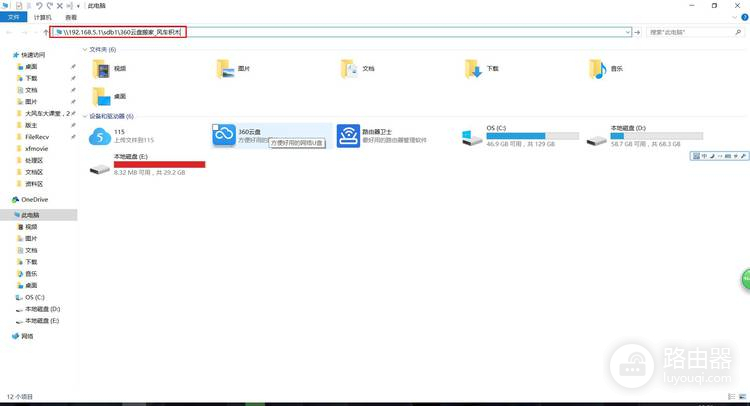750x406 pixels.
Task: Click the go arrow beside address bar
Action: coord(637,32)
